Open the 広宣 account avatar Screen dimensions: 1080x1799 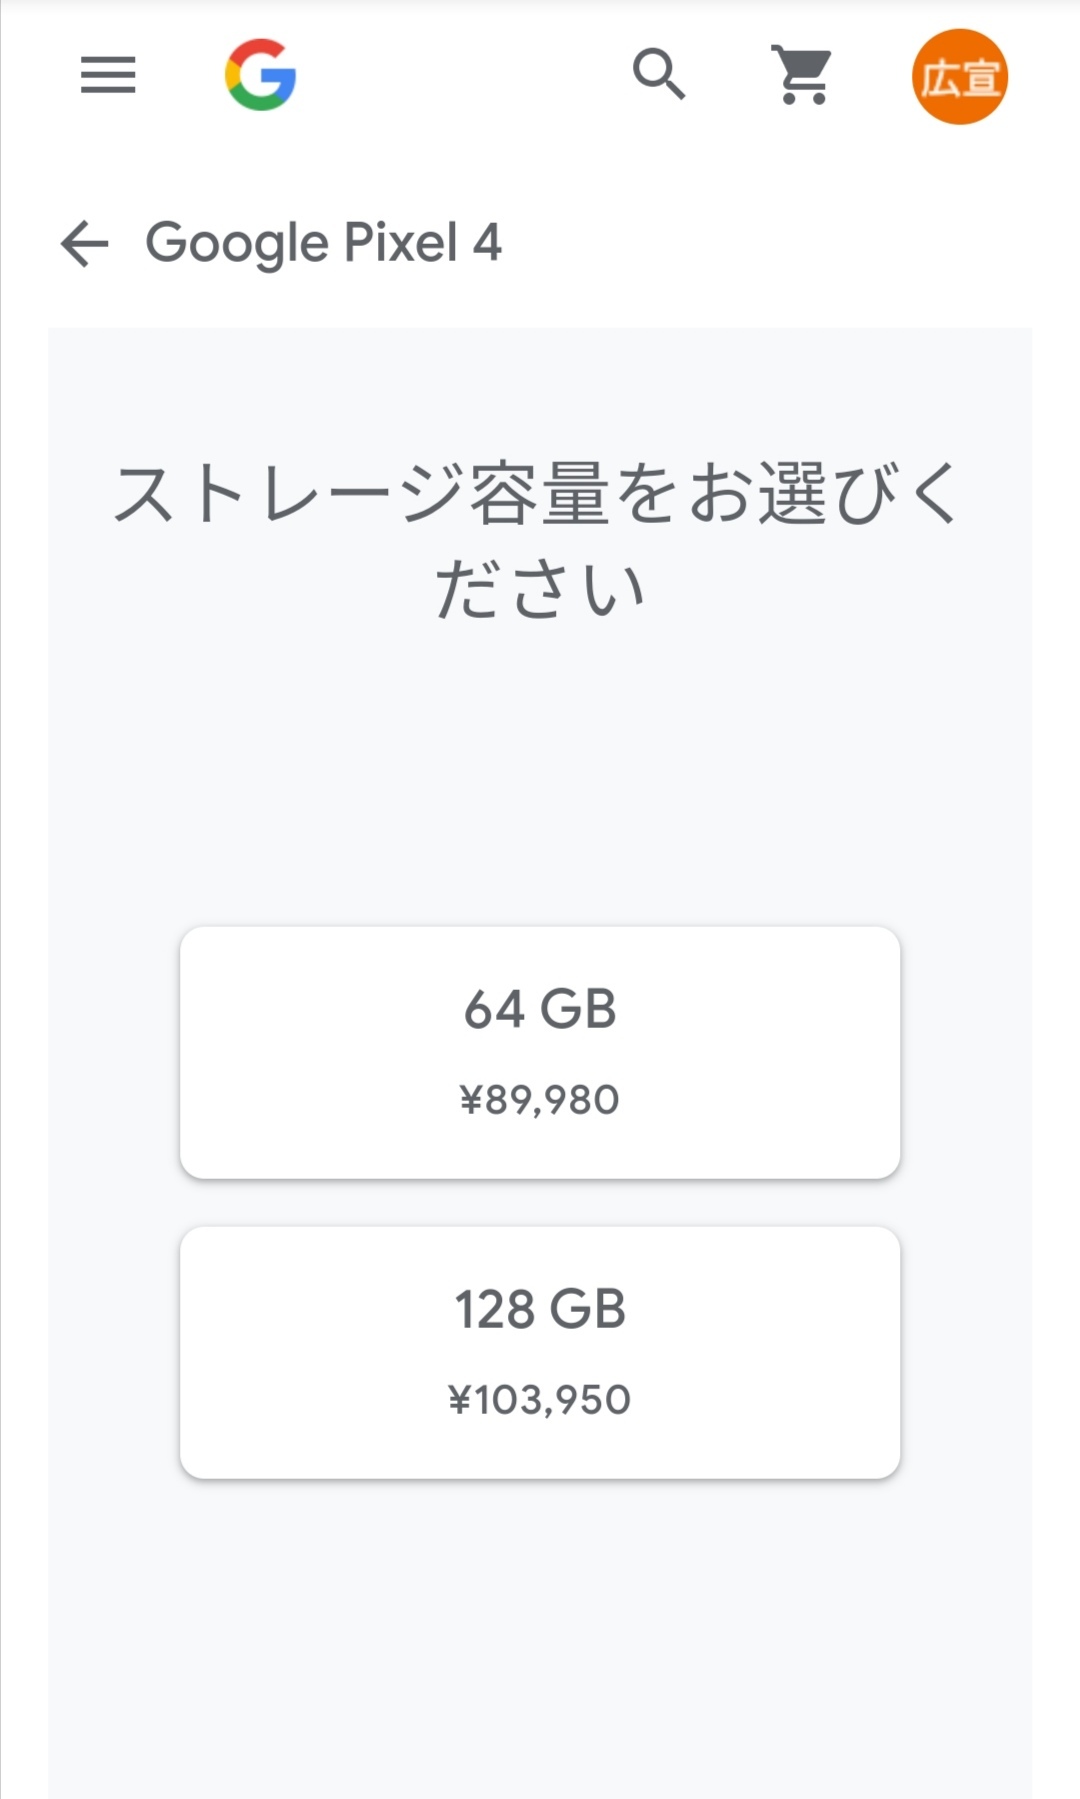959,77
